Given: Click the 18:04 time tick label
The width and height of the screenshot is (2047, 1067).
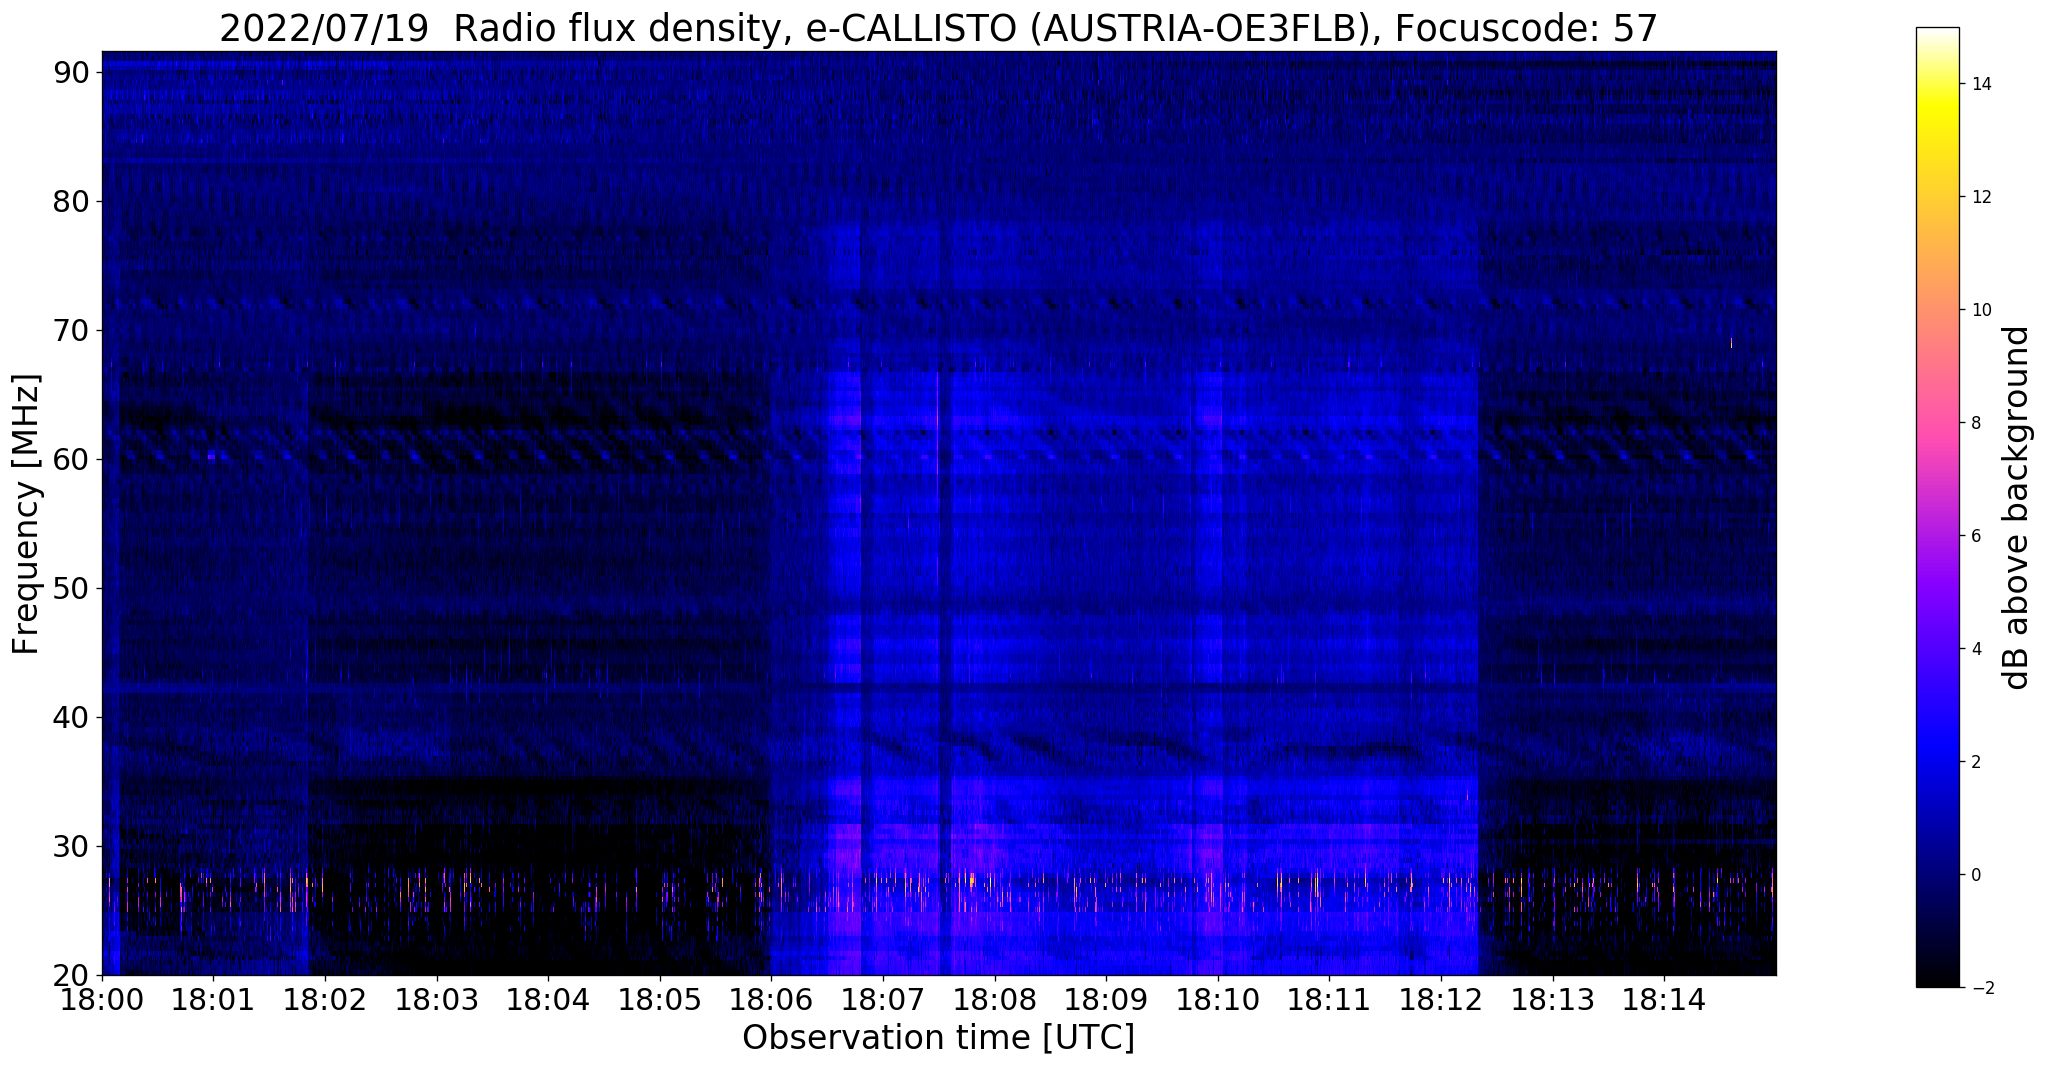Looking at the screenshot, I should coord(548,999).
